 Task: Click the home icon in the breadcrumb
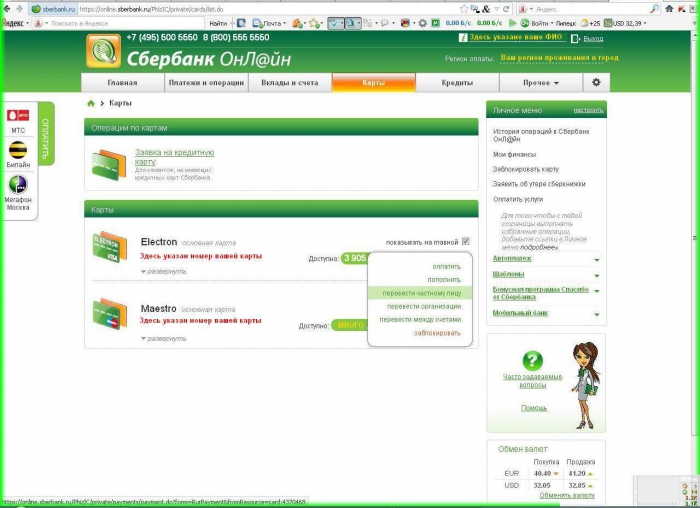pos(91,103)
